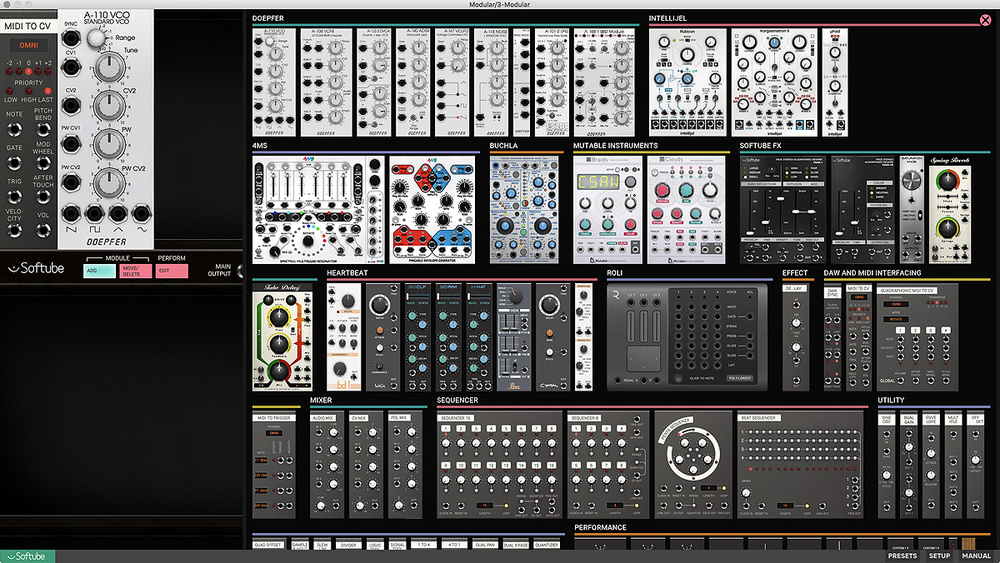Click the PW CV2 knob on the VCO
Image resolution: width=1000 pixels, height=563 pixels.
pyautogui.click(x=109, y=184)
